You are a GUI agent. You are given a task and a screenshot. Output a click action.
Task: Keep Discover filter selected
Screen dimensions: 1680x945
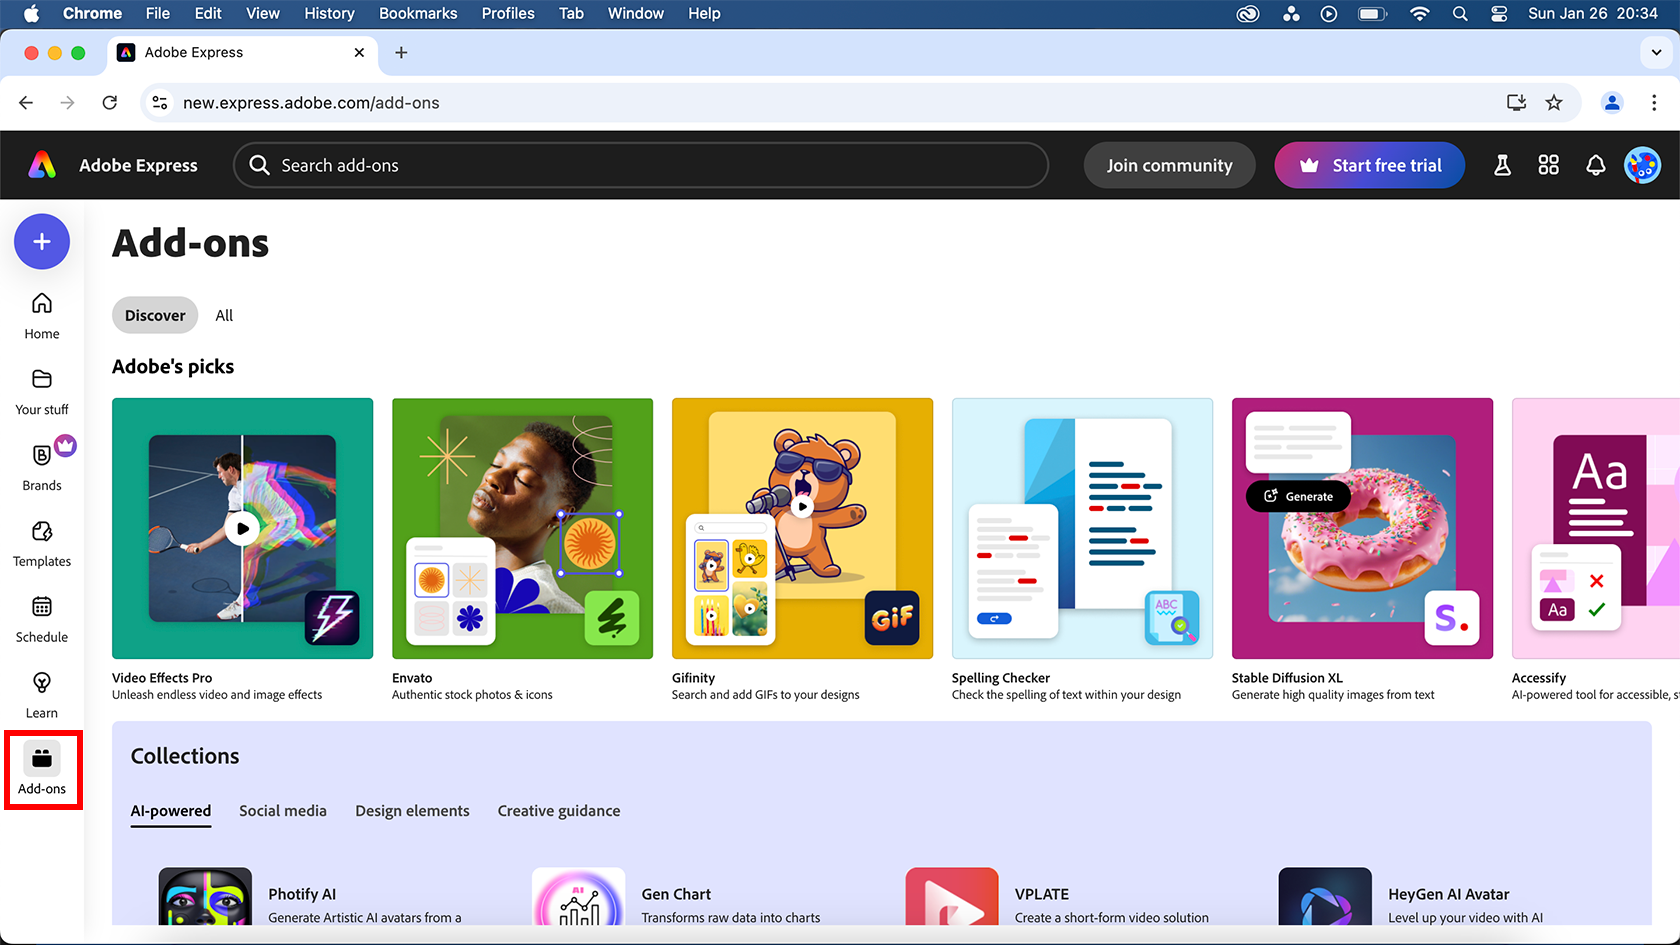(x=154, y=315)
